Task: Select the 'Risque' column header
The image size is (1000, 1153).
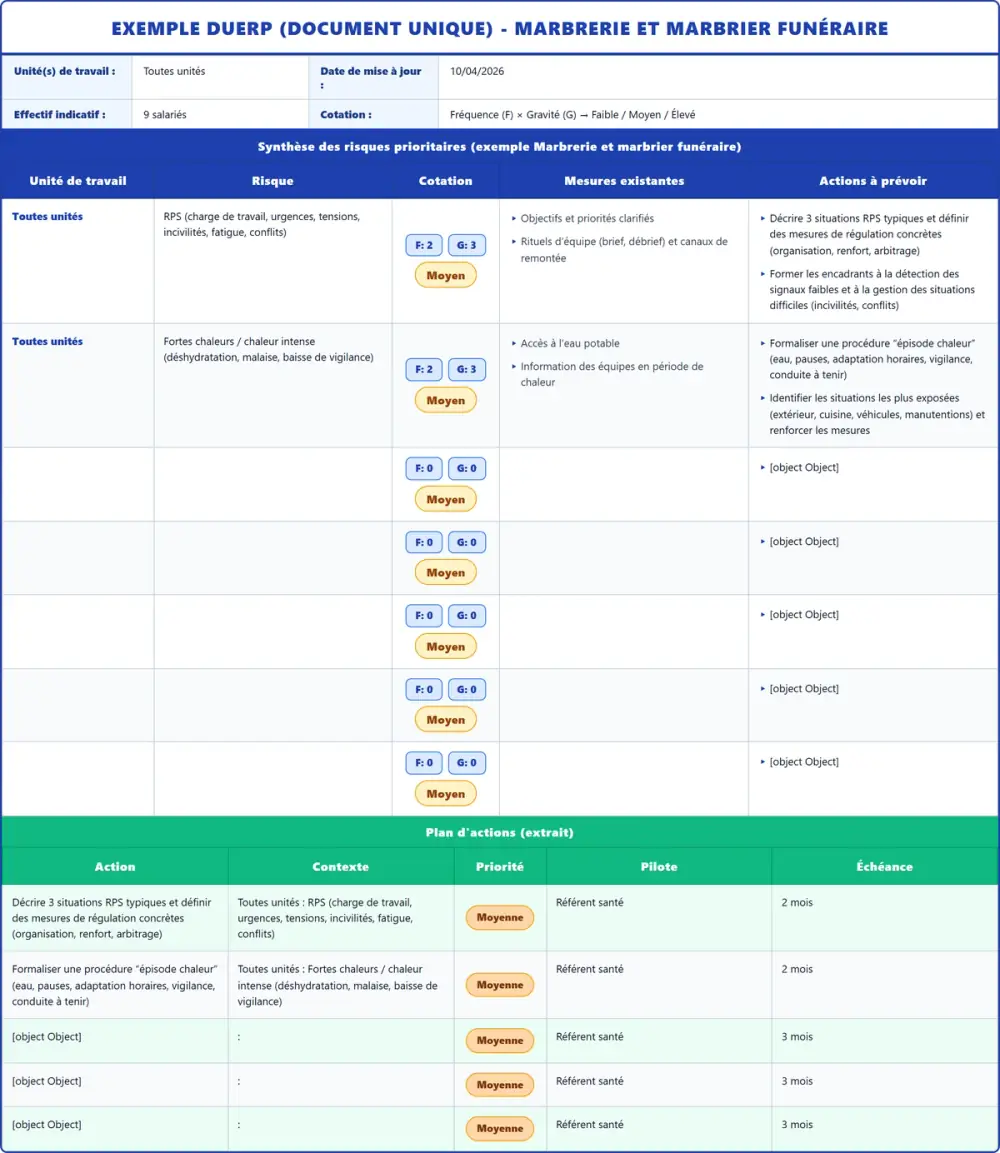Action: 273,181
